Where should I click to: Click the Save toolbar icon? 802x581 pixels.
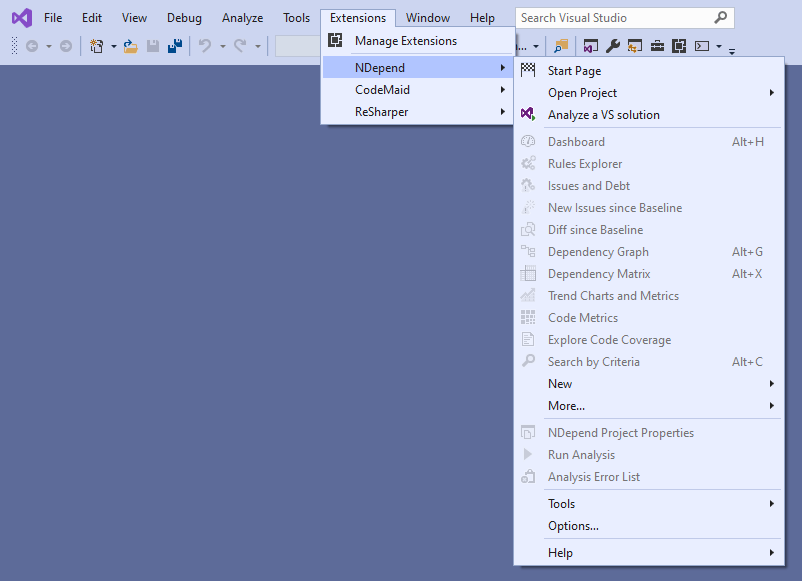[152, 47]
